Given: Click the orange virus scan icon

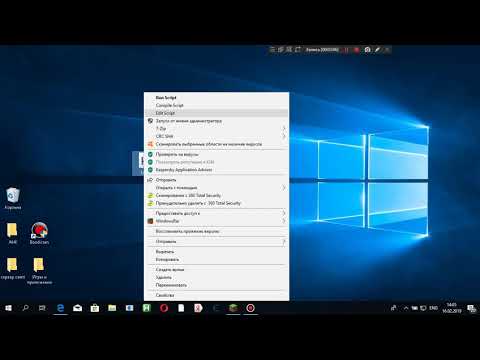Looking at the screenshot, I should tap(150, 144).
